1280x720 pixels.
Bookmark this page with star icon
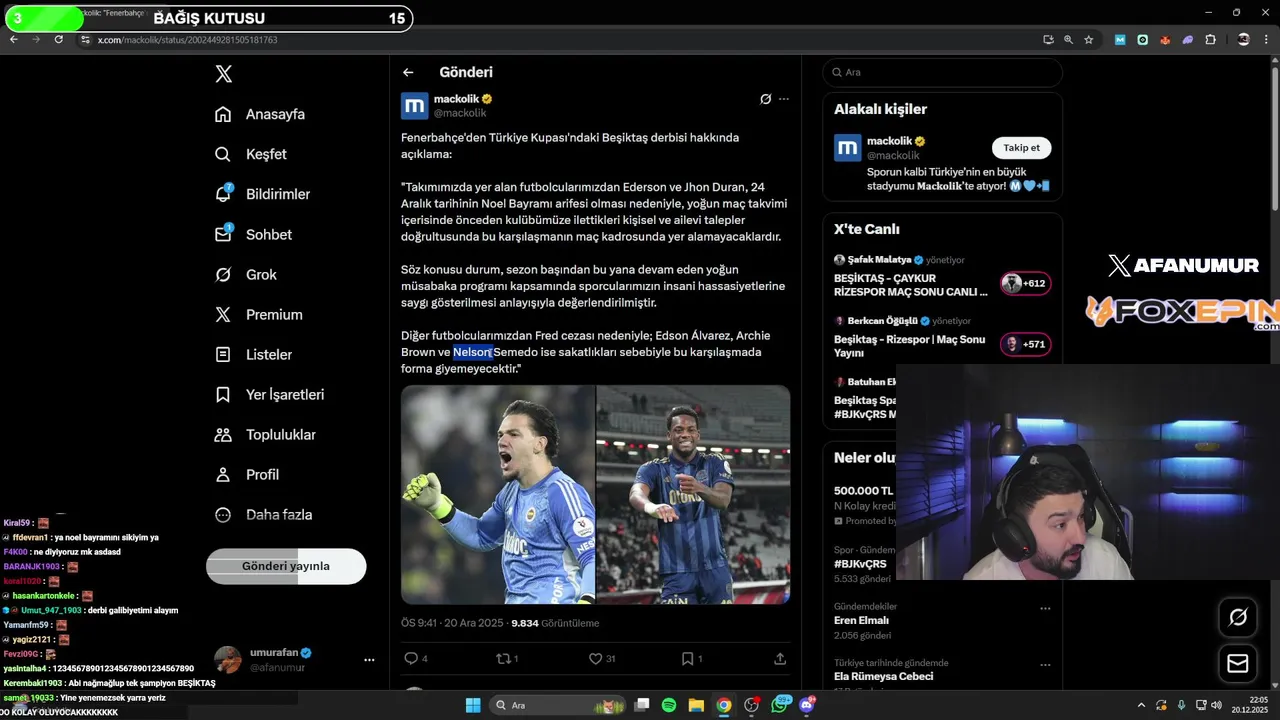(x=1088, y=39)
